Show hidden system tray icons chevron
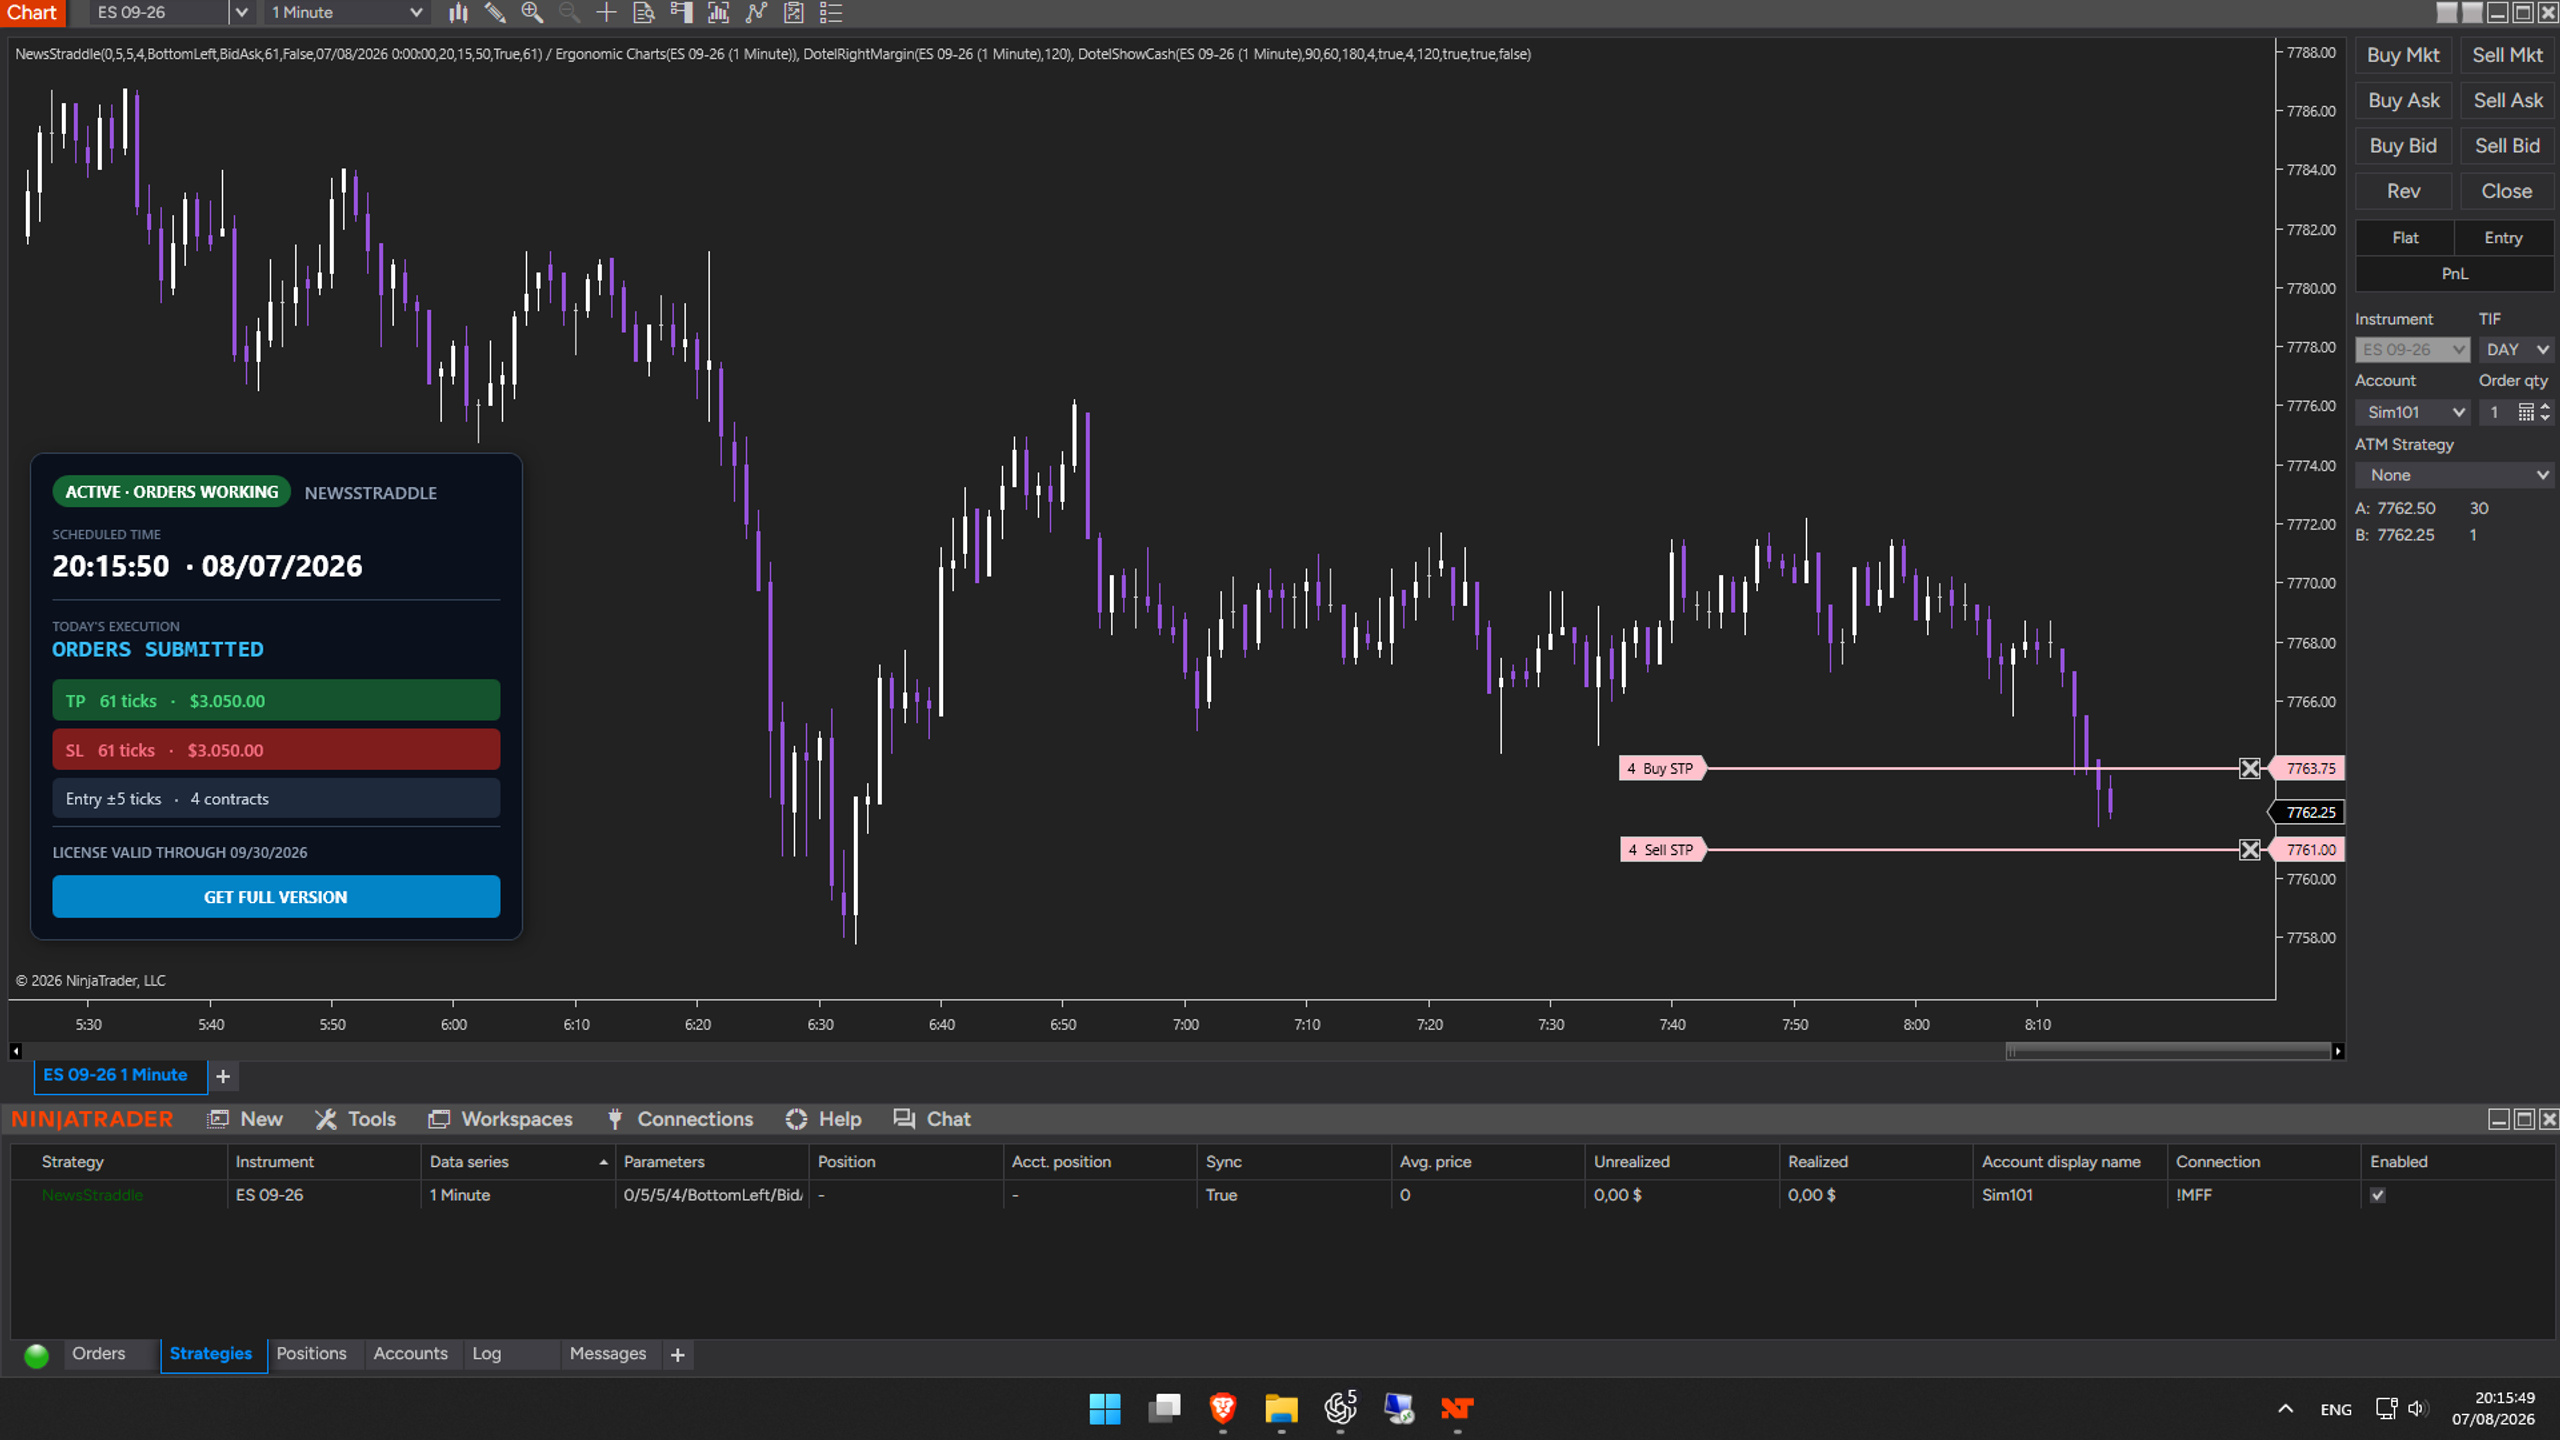 2285,1408
